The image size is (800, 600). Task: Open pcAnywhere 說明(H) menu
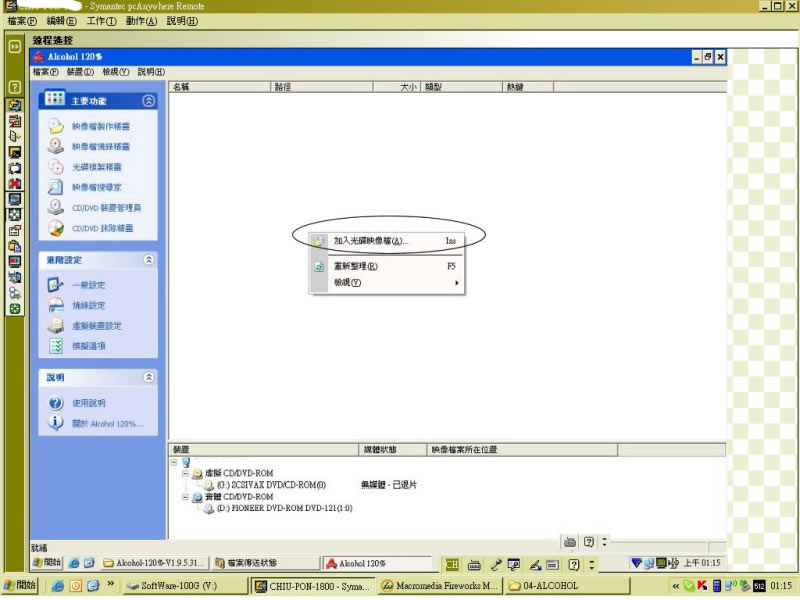182,21
